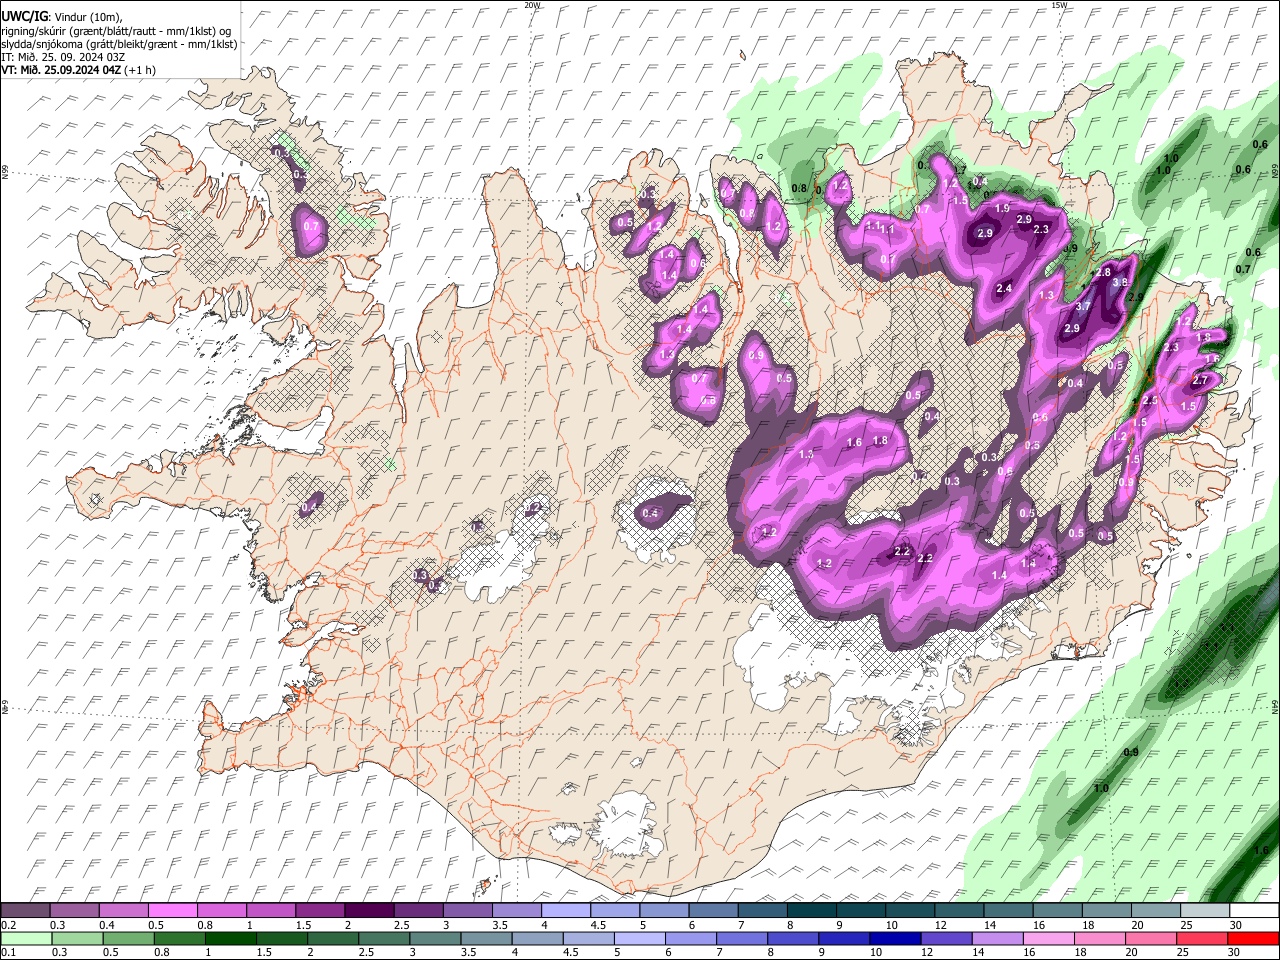
Task: Click the 1.8 snowfall value in central highlands
Action: 880,441
